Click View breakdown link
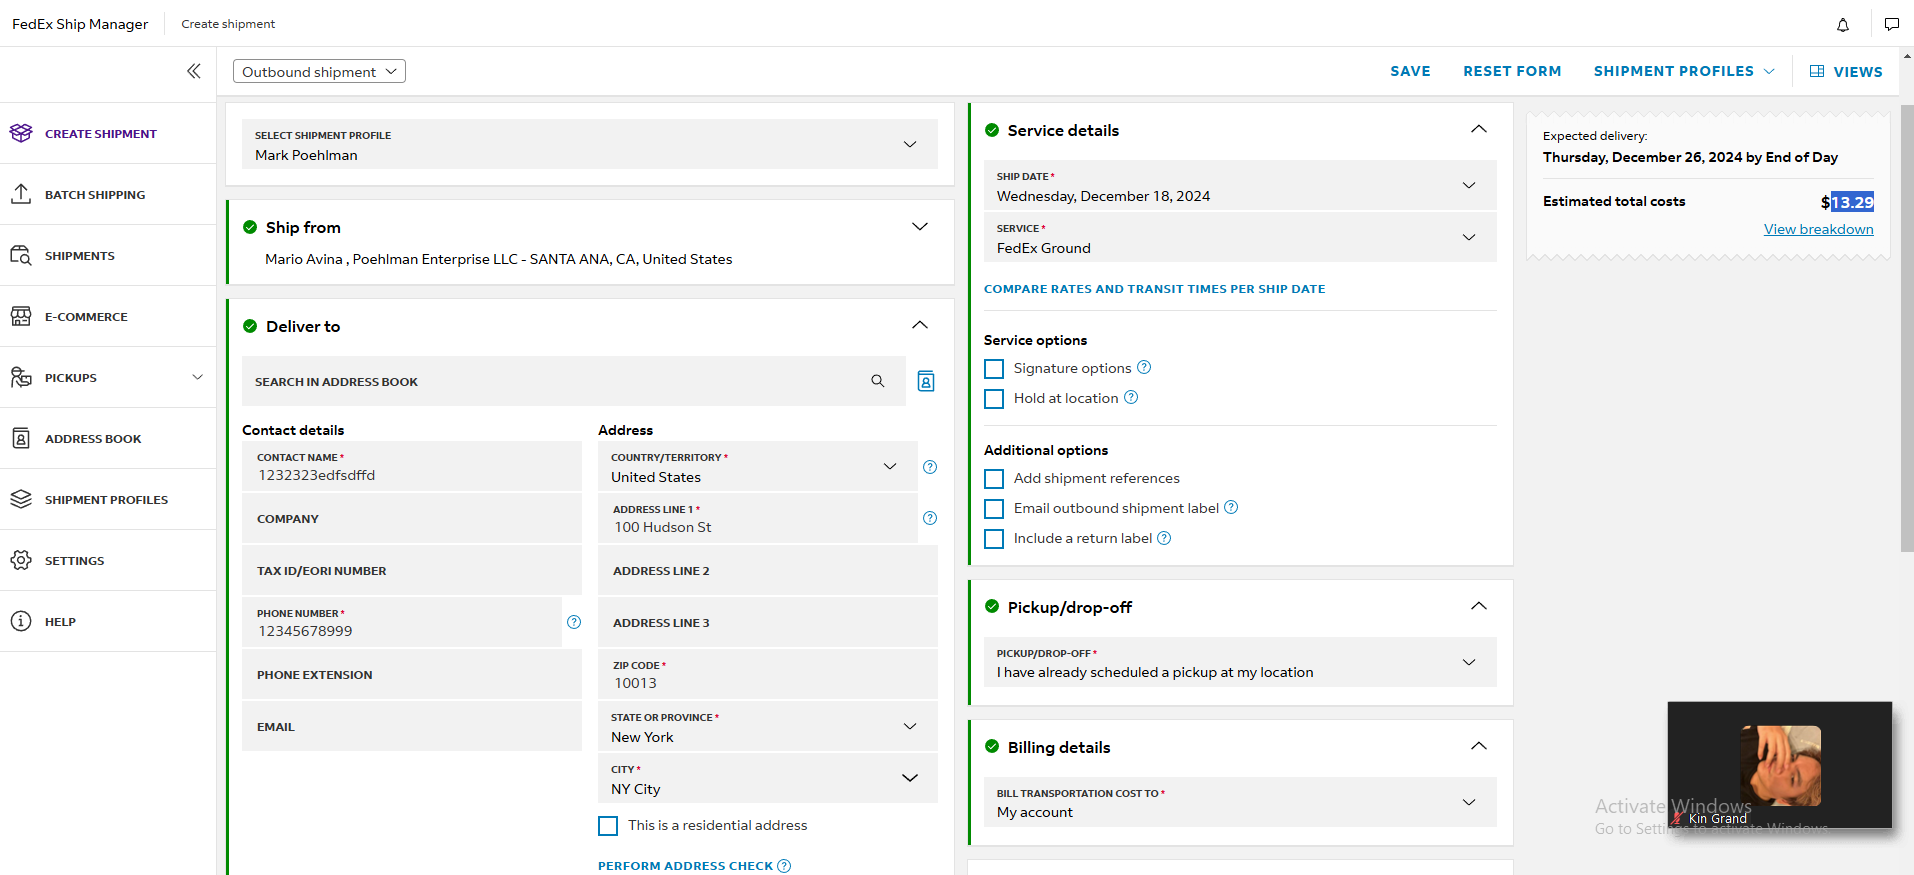This screenshot has width=1914, height=875. coord(1818,229)
